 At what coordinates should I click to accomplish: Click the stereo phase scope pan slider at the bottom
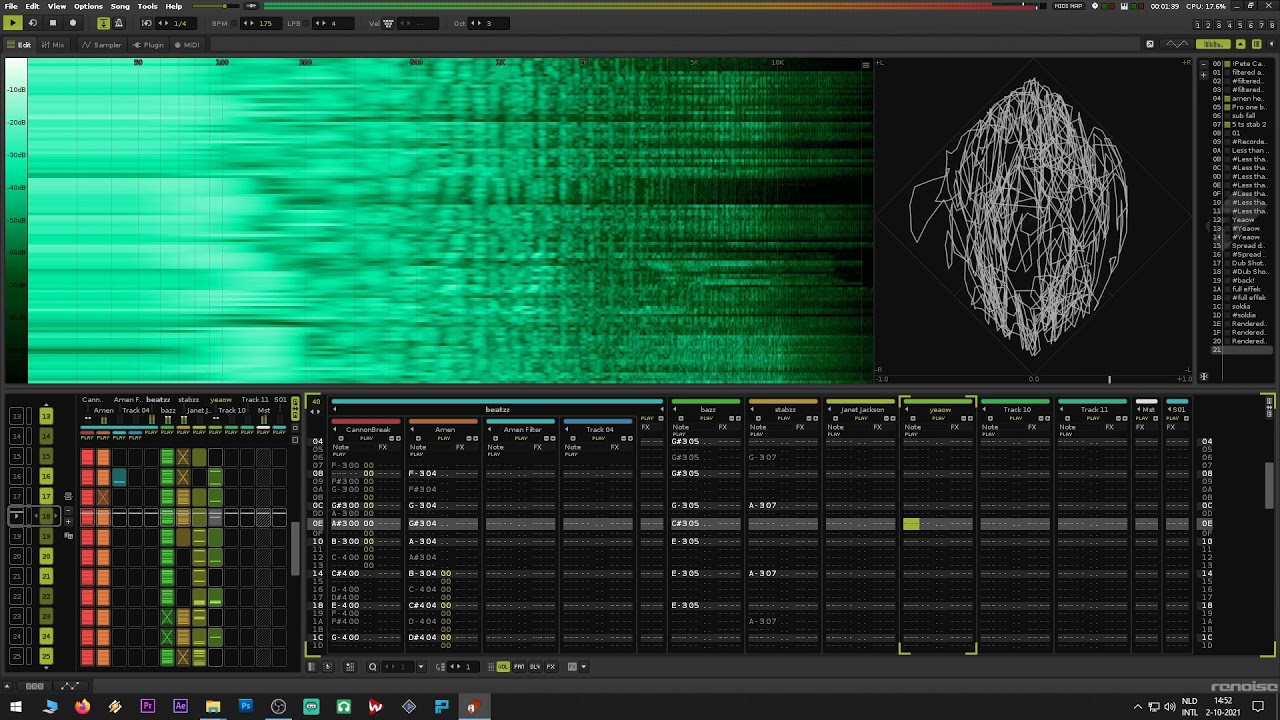(x=1034, y=379)
